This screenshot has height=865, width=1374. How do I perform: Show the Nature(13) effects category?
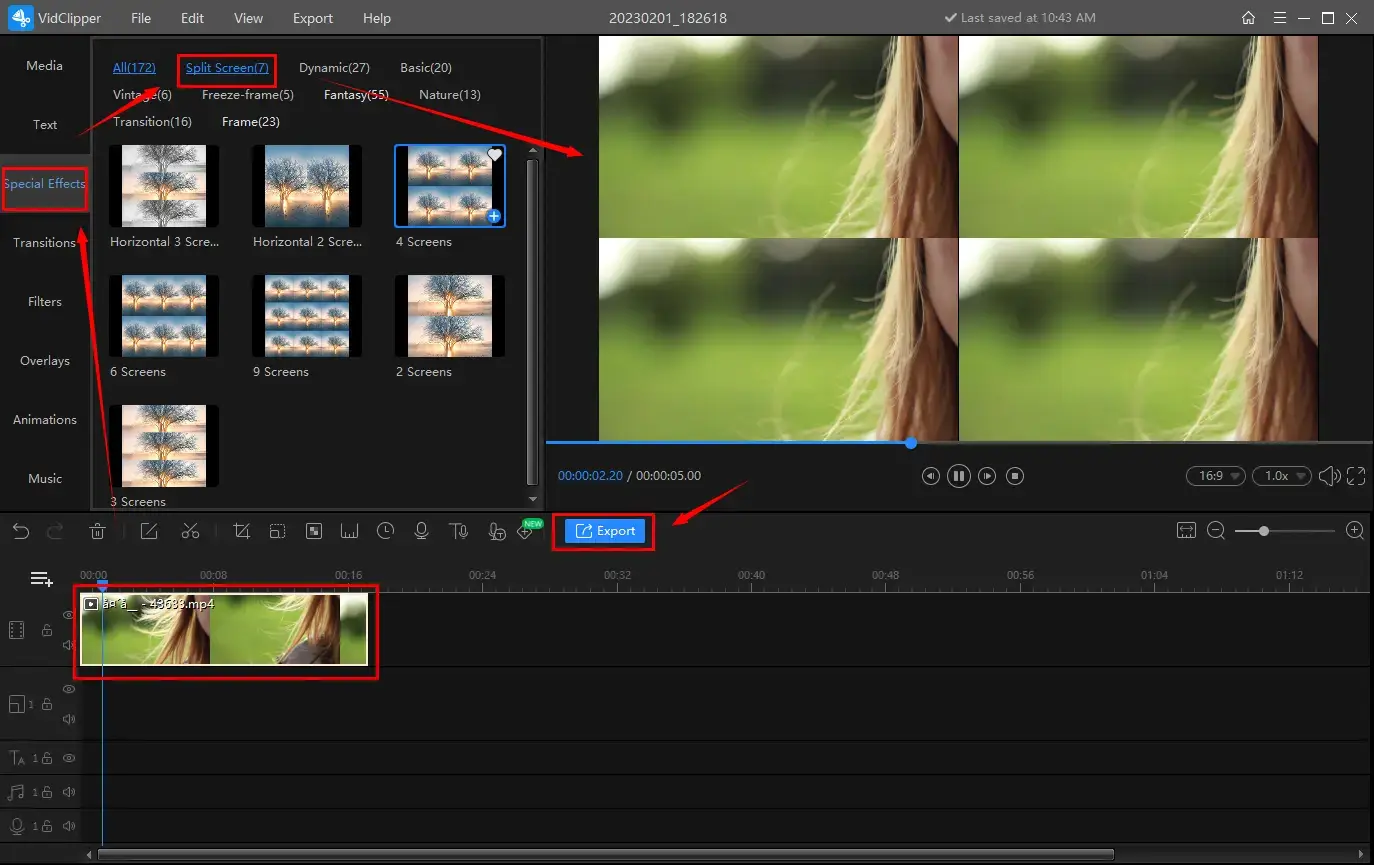450,95
